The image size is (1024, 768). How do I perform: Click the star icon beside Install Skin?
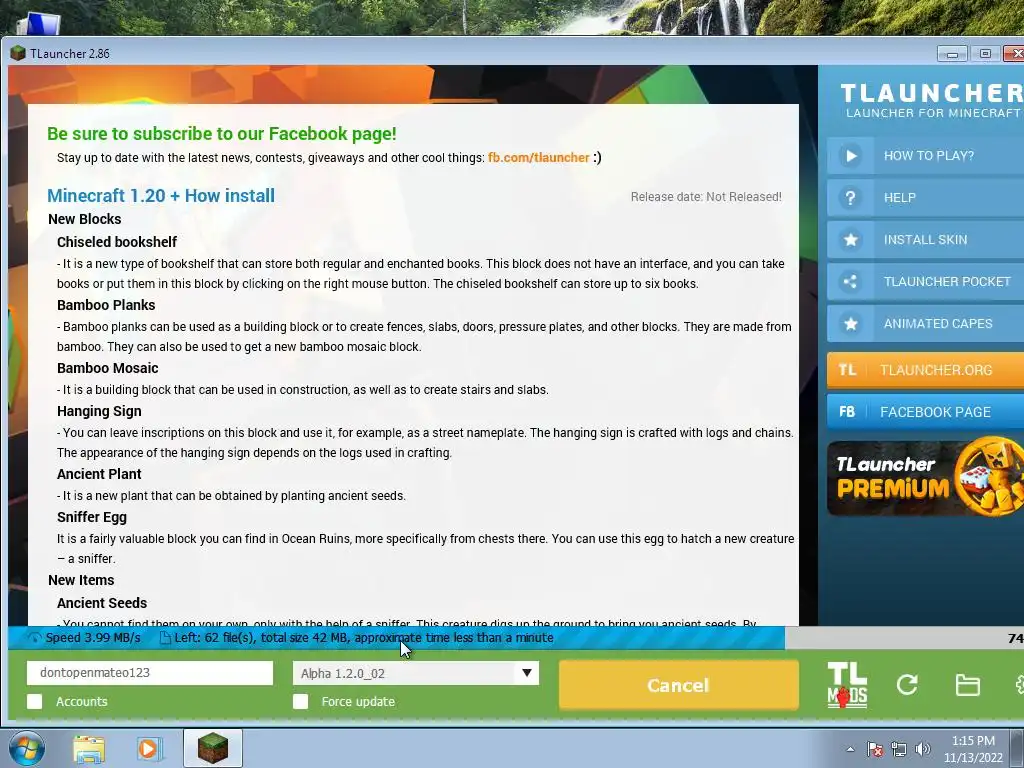pyautogui.click(x=850, y=240)
